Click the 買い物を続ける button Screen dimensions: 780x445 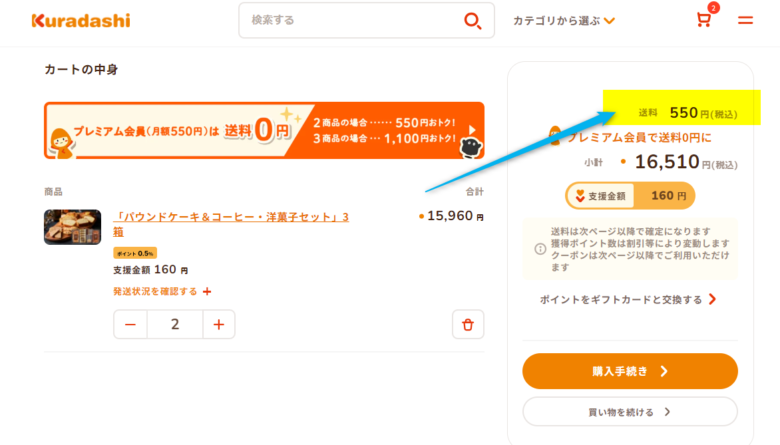[x=630, y=411]
